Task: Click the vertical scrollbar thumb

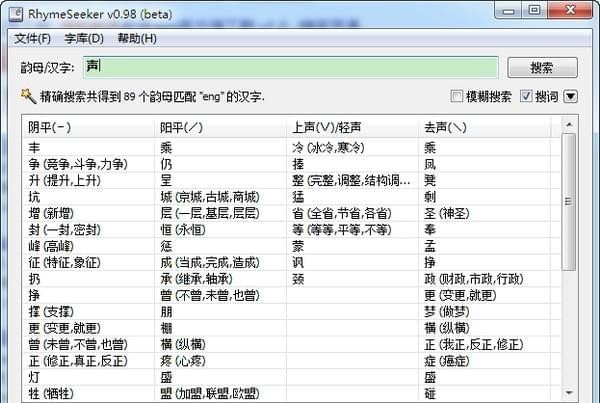Action: pos(569,202)
